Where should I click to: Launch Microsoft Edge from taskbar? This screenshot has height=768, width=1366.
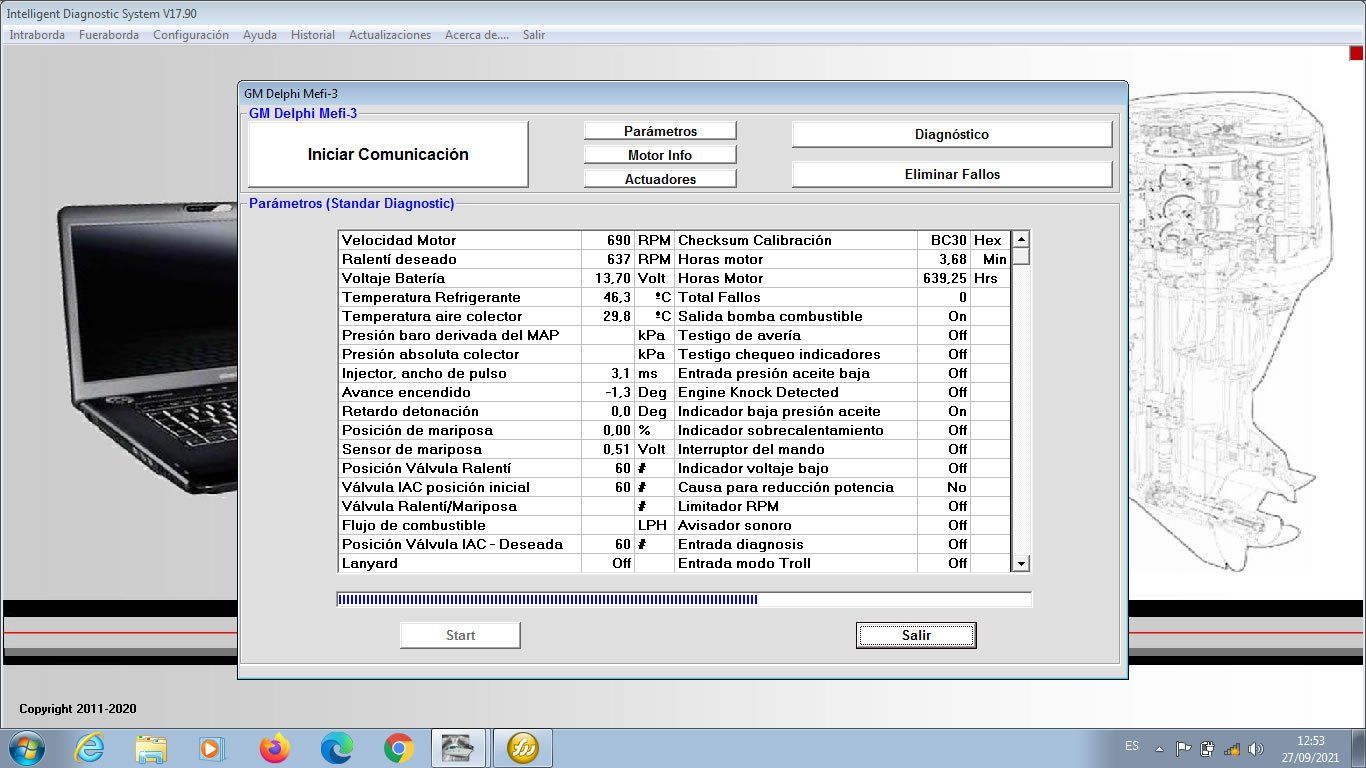point(336,747)
